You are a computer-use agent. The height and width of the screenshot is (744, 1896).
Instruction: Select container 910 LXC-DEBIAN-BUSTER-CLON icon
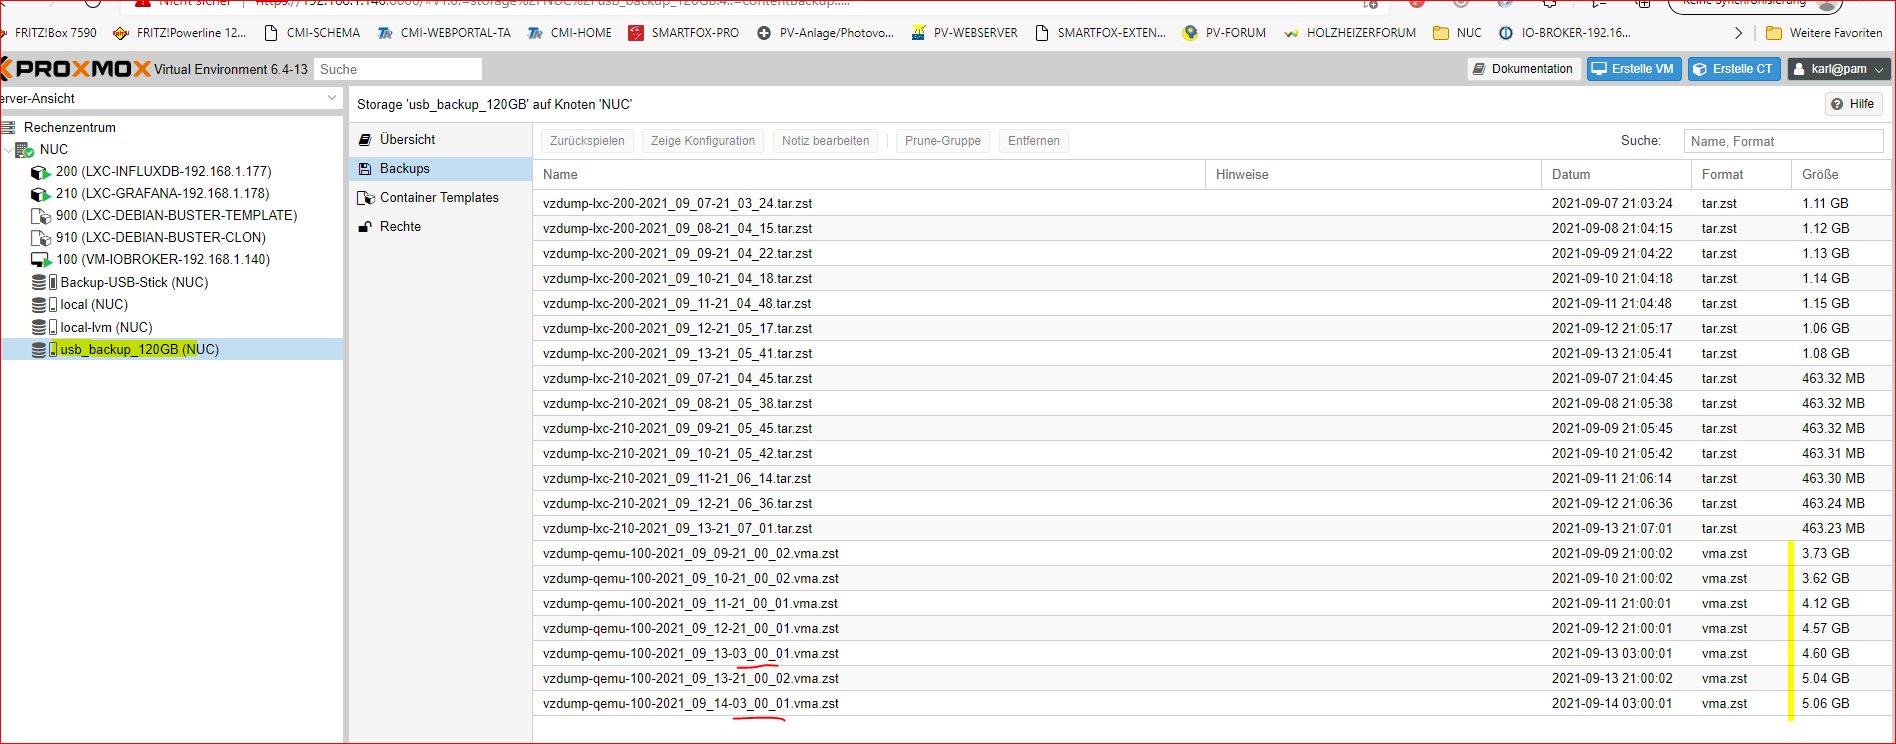click(x=40, y=238)
